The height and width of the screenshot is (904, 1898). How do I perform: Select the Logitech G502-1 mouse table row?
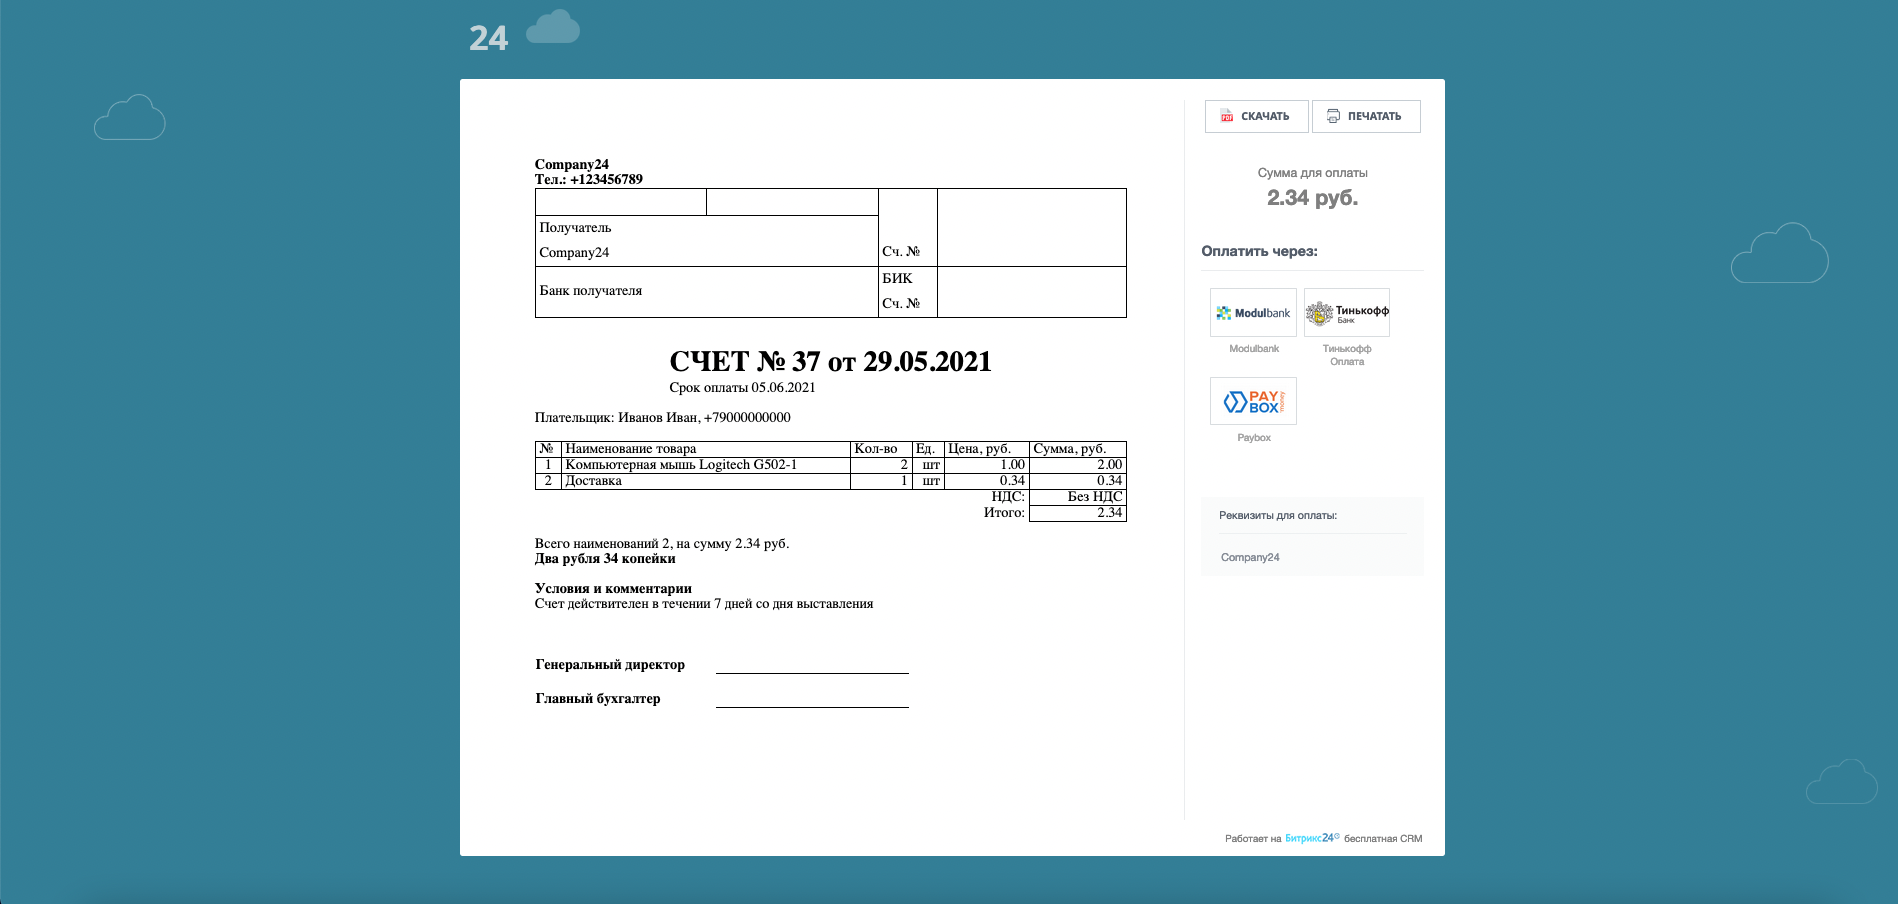tap(681, 465)
